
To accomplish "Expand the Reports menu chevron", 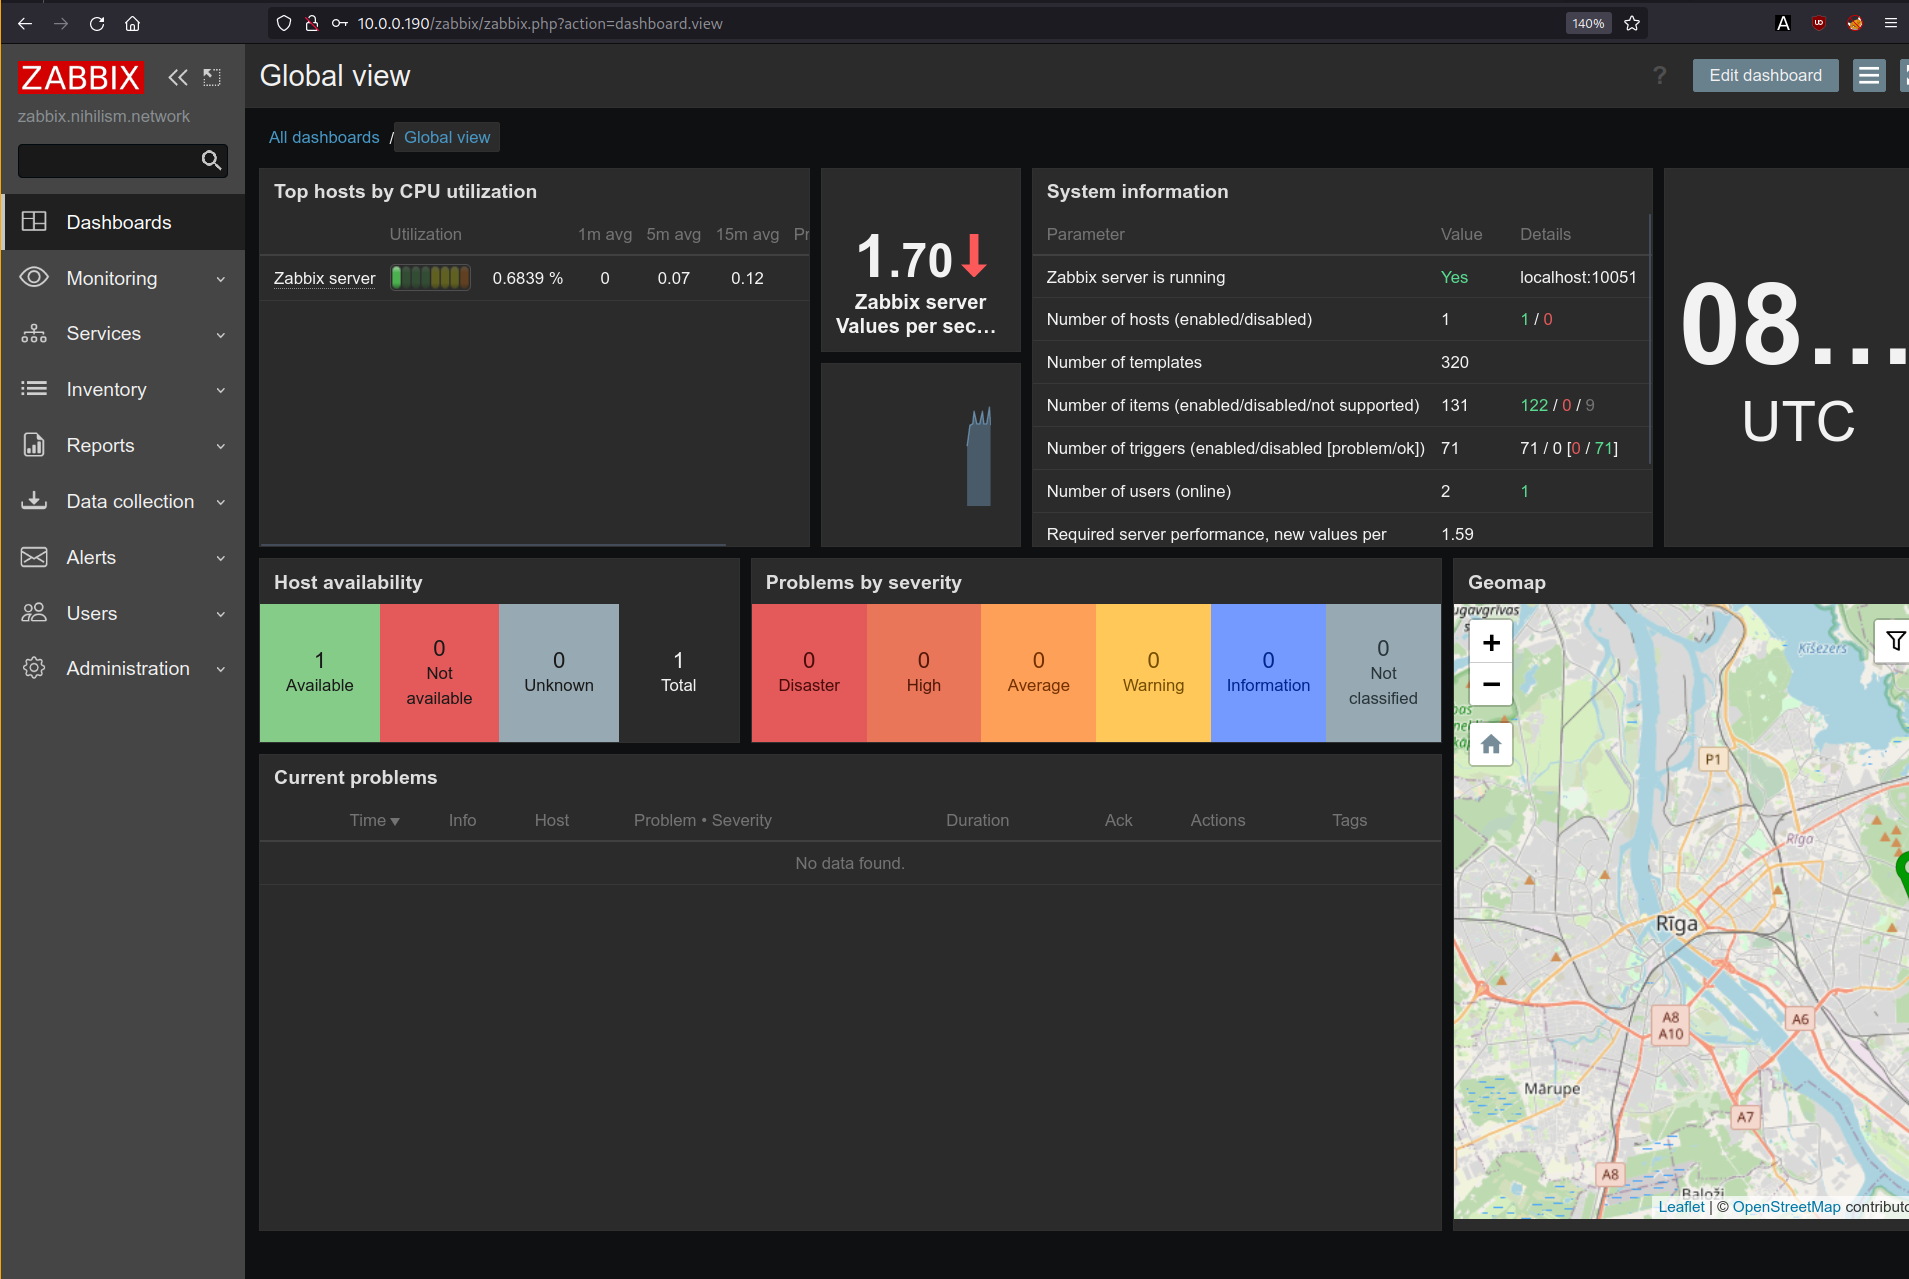I will click(x=221, y=447).
